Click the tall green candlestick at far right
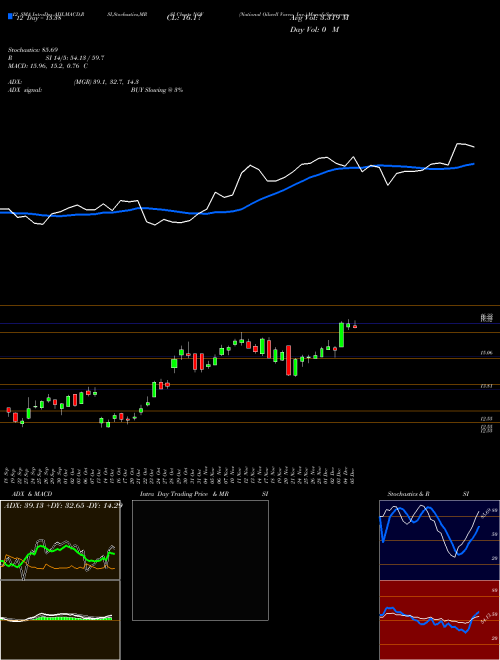 click(x=341, y=335)
